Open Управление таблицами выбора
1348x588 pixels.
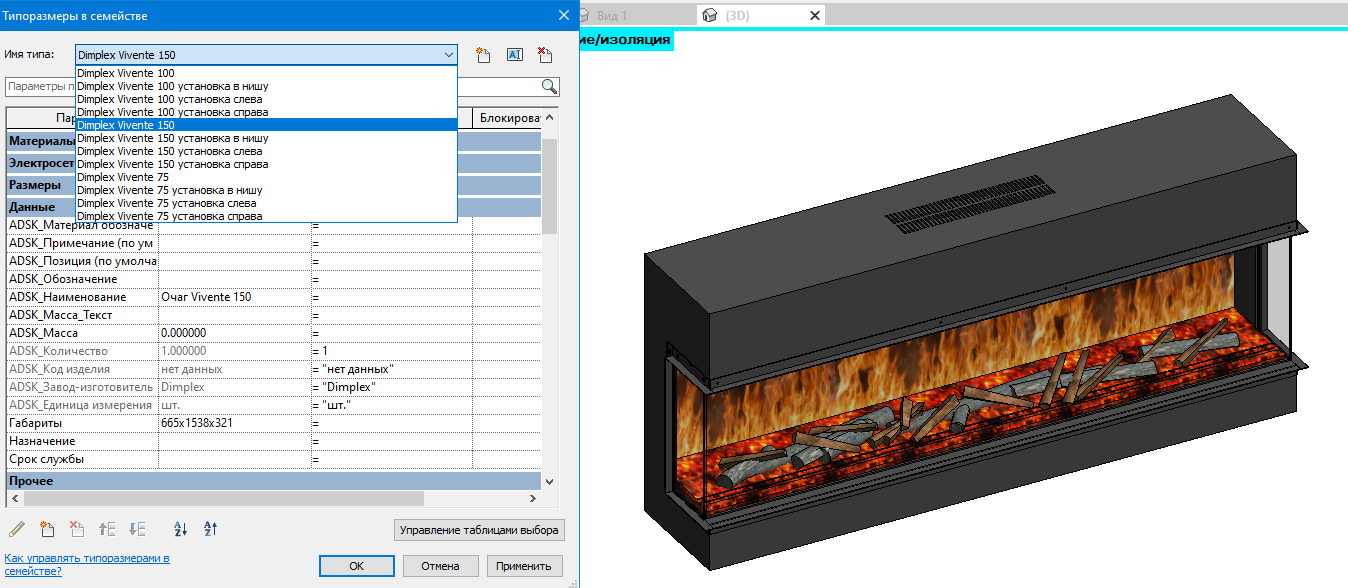(480, 529)
